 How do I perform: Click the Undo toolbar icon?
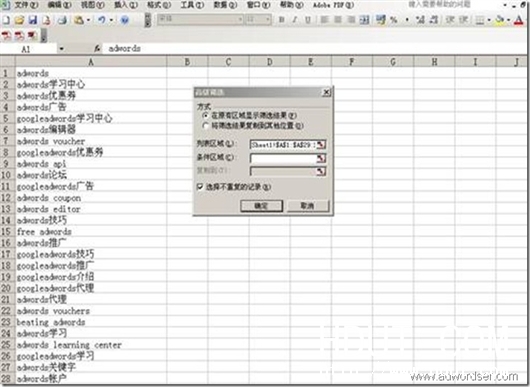point(102,20)
